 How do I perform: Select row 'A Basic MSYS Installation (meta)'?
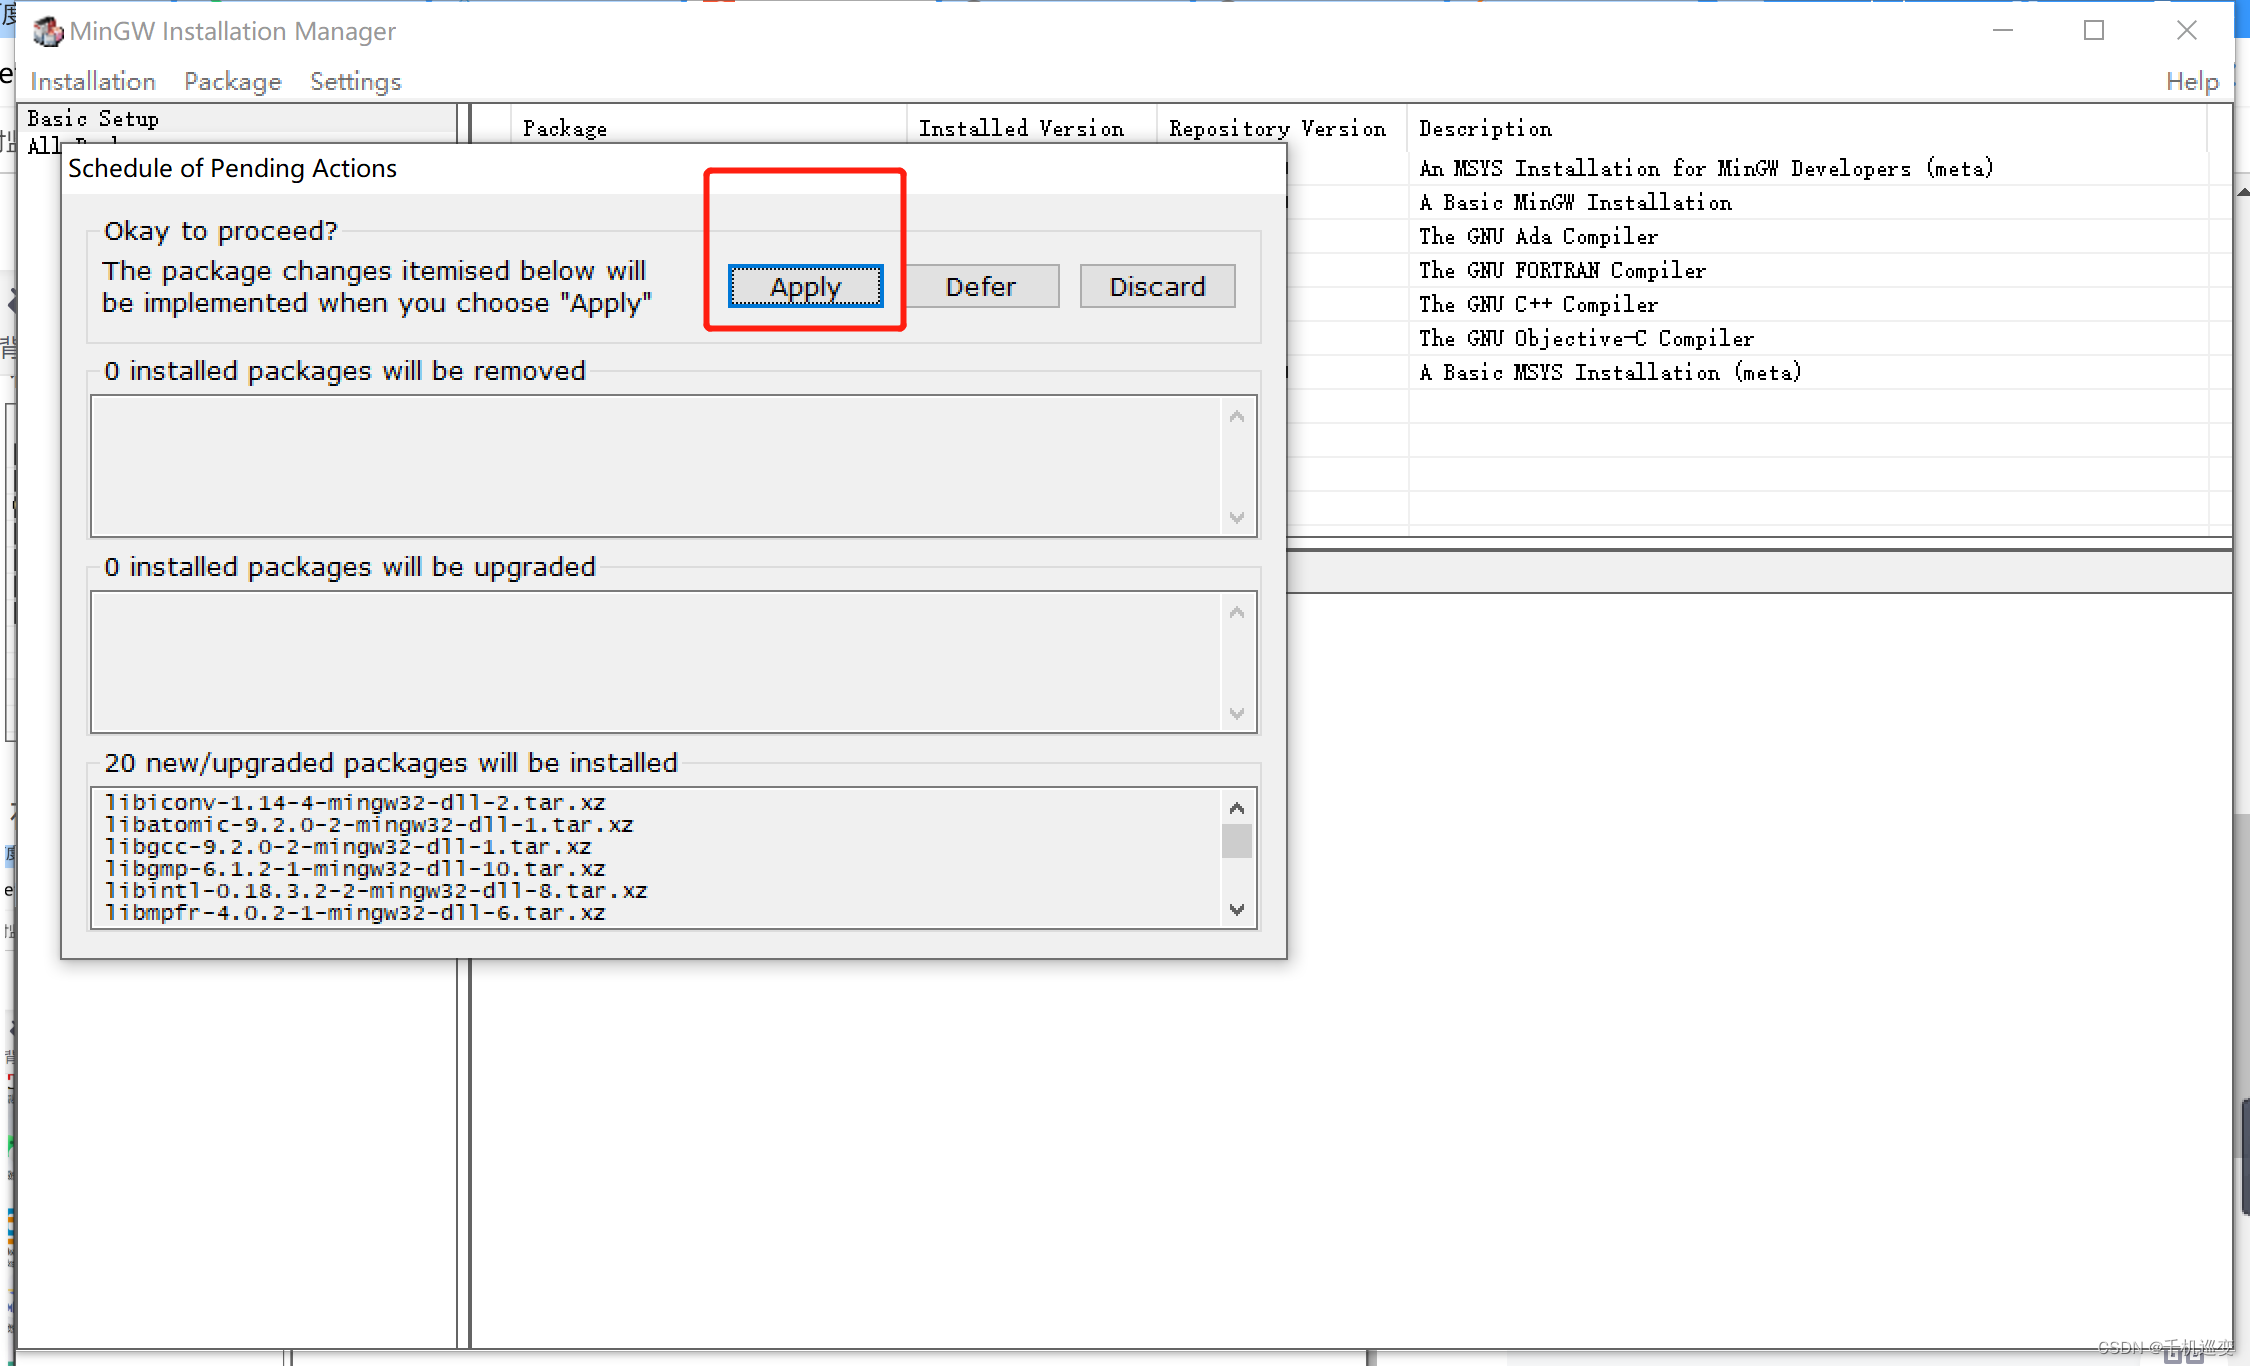click(1610, 372)
